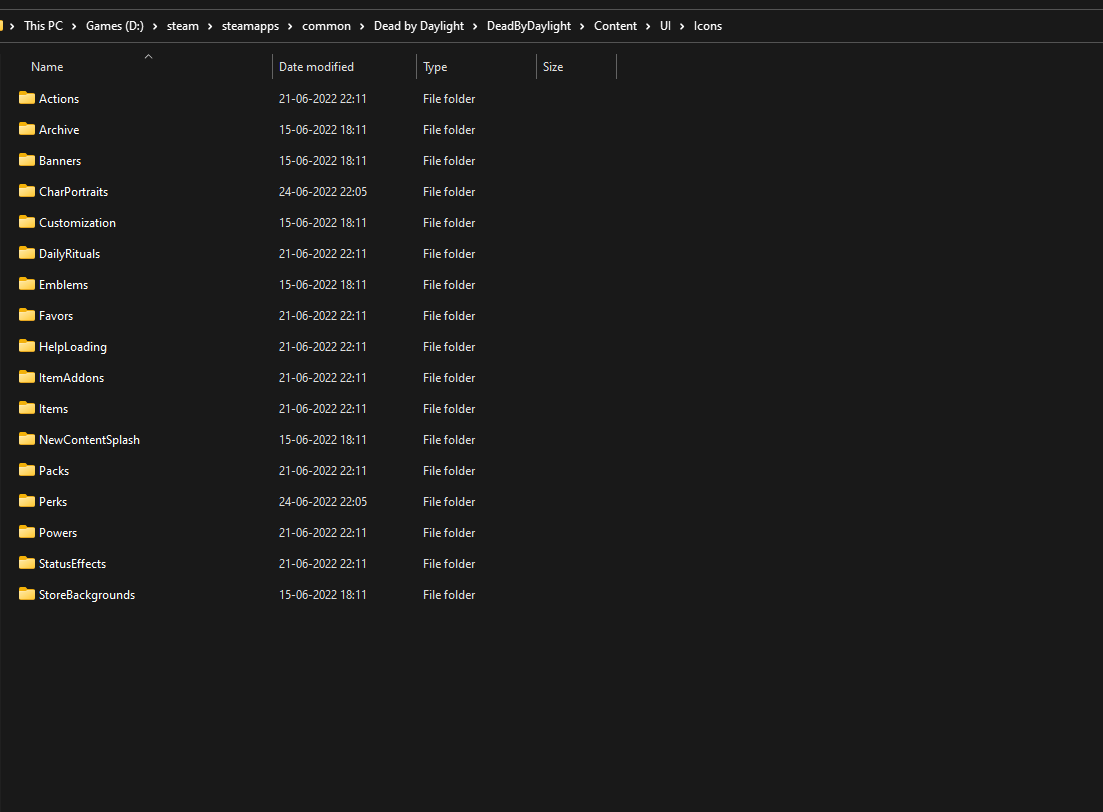Navigate to Games (D:) in breadcrumb

115,26
